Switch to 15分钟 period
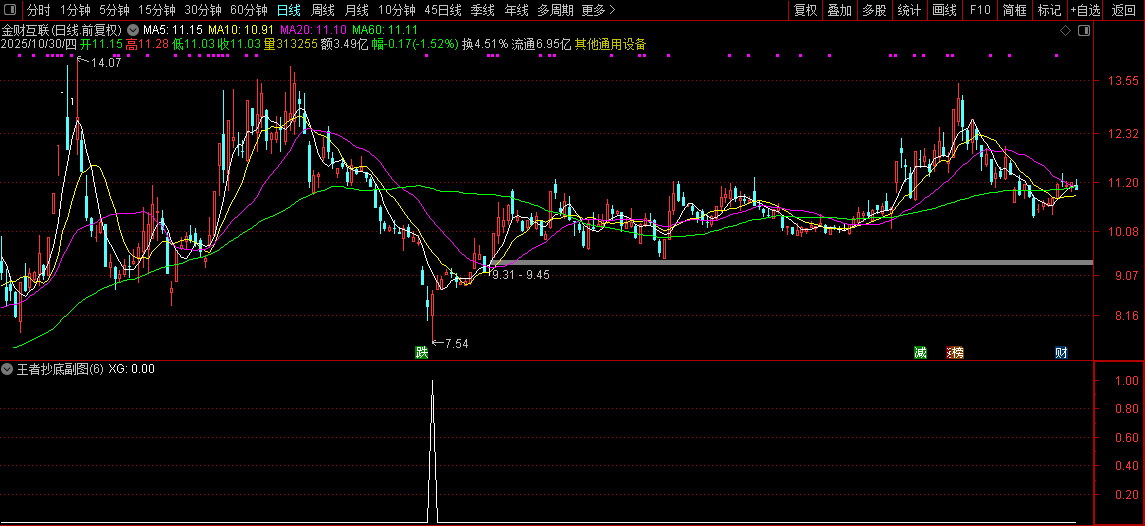Viewport: 1145px width, 526px height. pyautogui.click(x=156, y=10)
